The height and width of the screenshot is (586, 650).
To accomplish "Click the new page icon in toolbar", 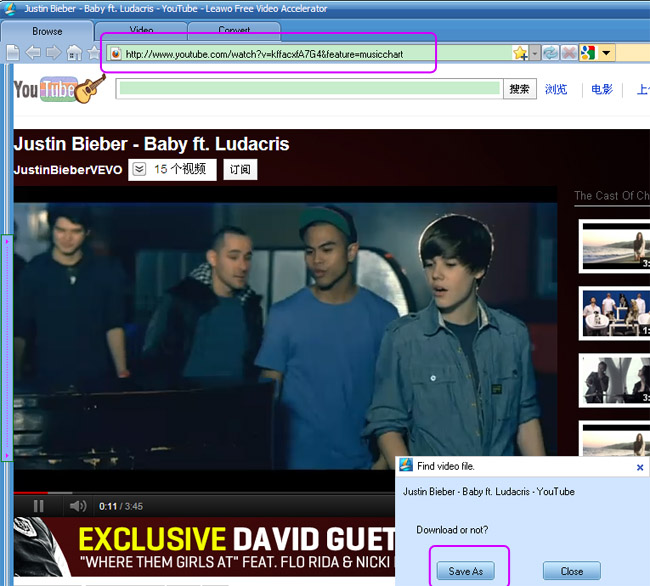I will pos(13,53).
